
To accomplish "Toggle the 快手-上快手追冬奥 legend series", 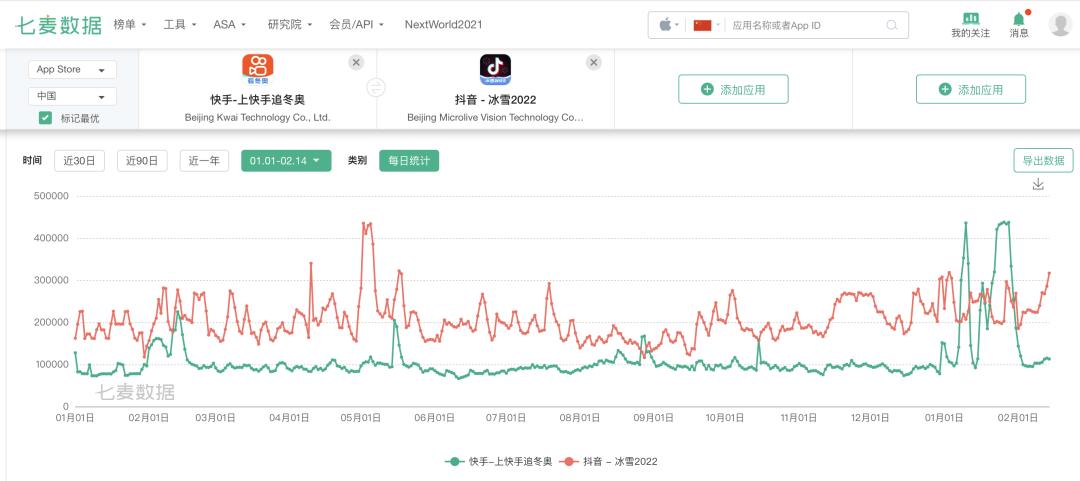I will pos(499,461).
